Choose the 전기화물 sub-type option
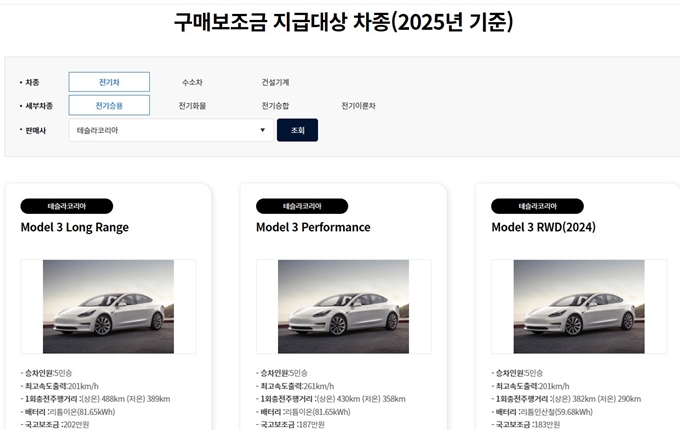 [192, 105]
